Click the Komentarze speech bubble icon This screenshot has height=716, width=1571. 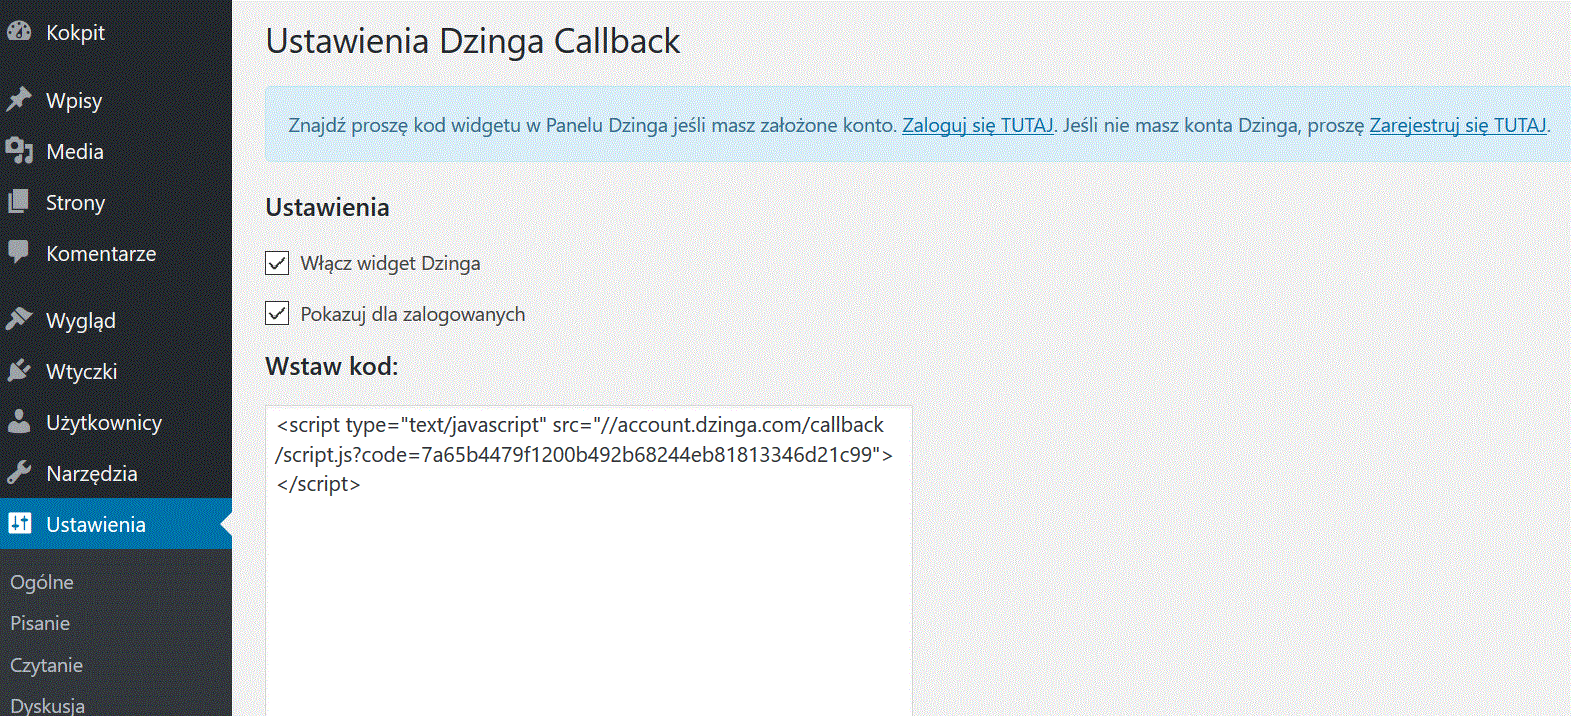tap(19, 252)
